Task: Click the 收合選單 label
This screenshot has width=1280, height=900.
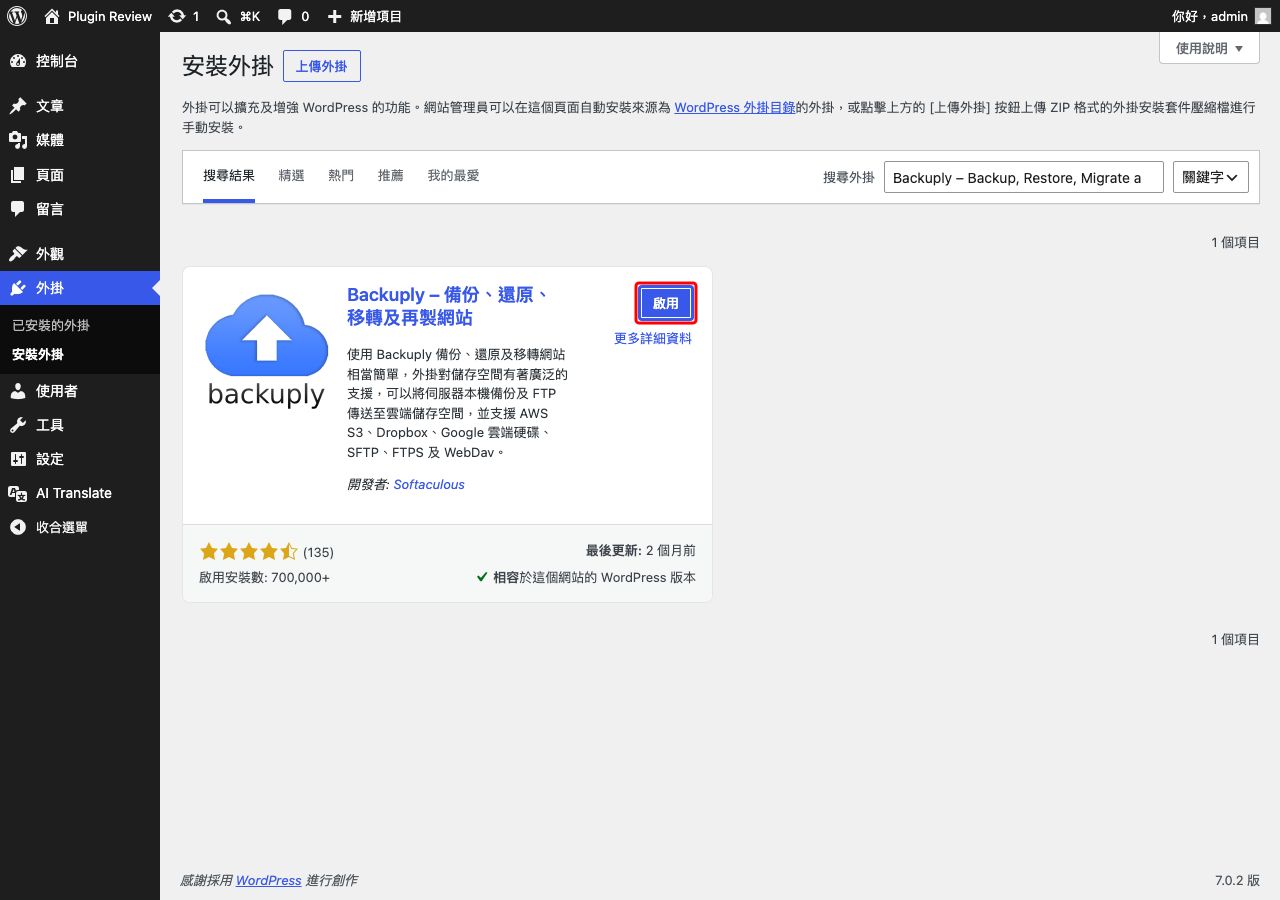Action: click(x=62, y=527)
